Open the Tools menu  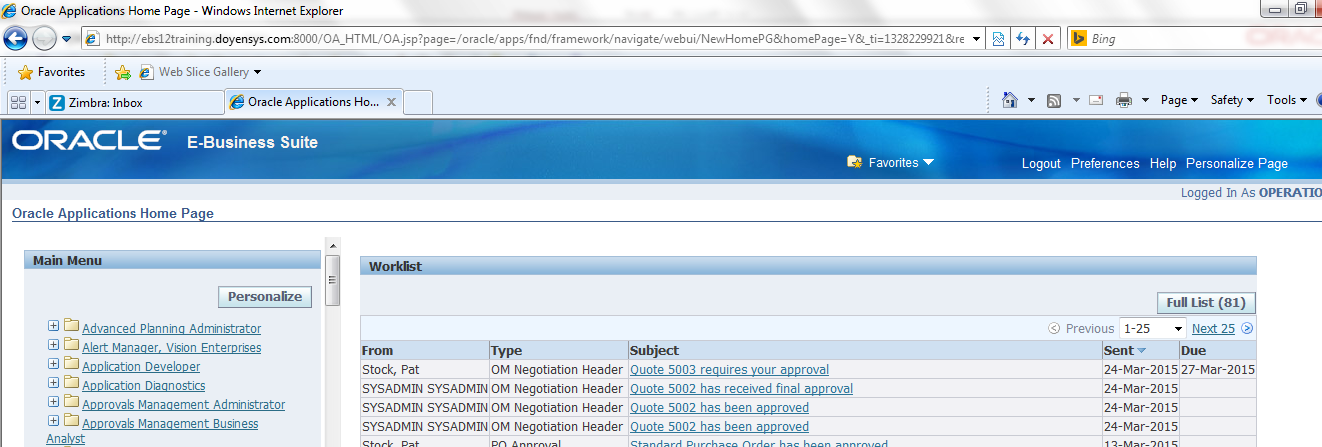(1286, 100)
